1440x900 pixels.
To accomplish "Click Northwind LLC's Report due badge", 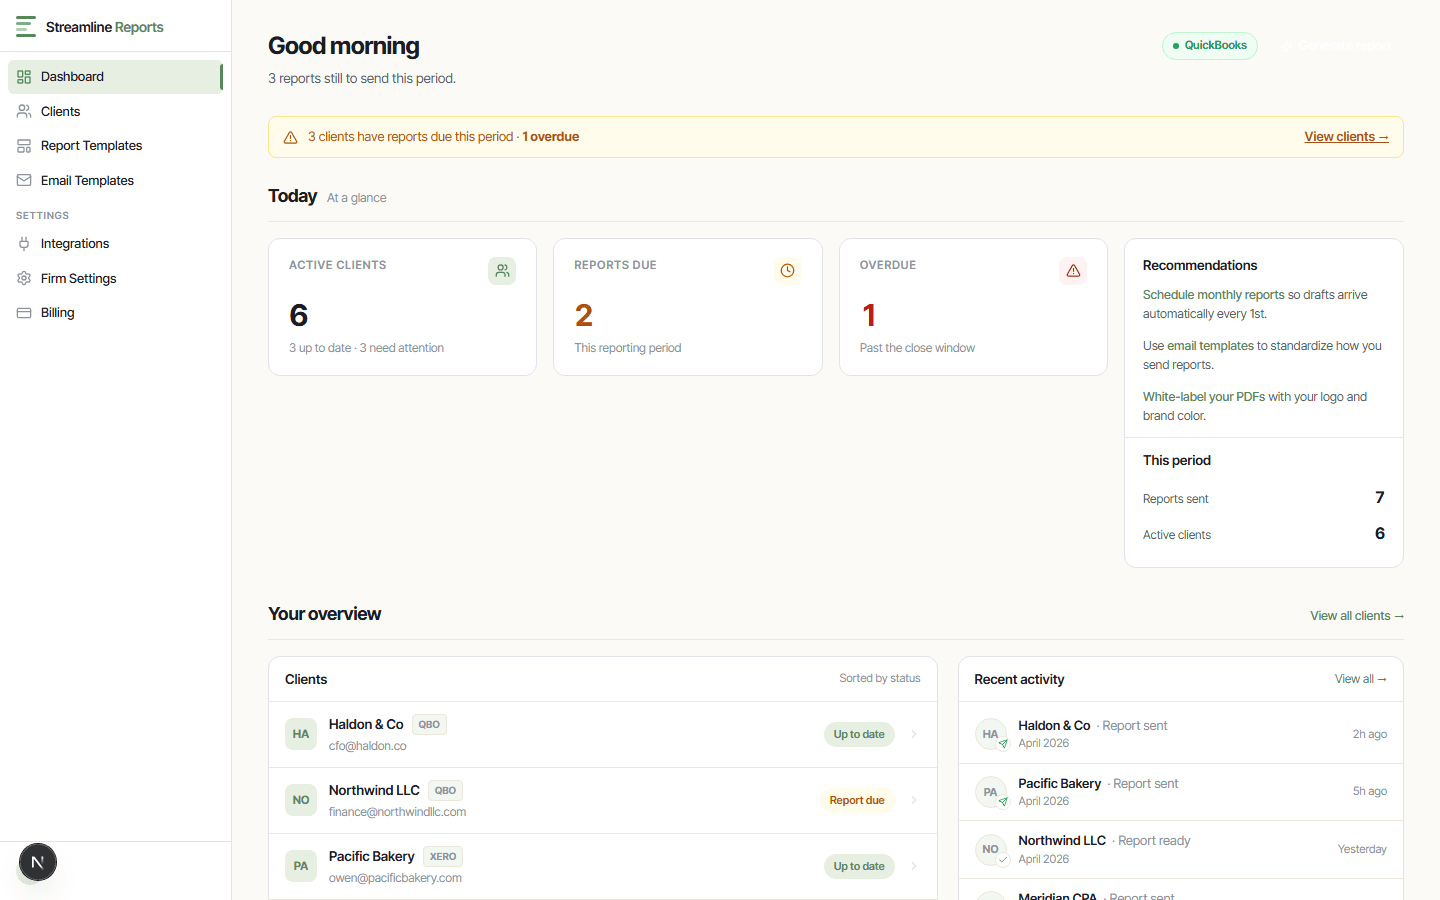I will click(857, 801).
